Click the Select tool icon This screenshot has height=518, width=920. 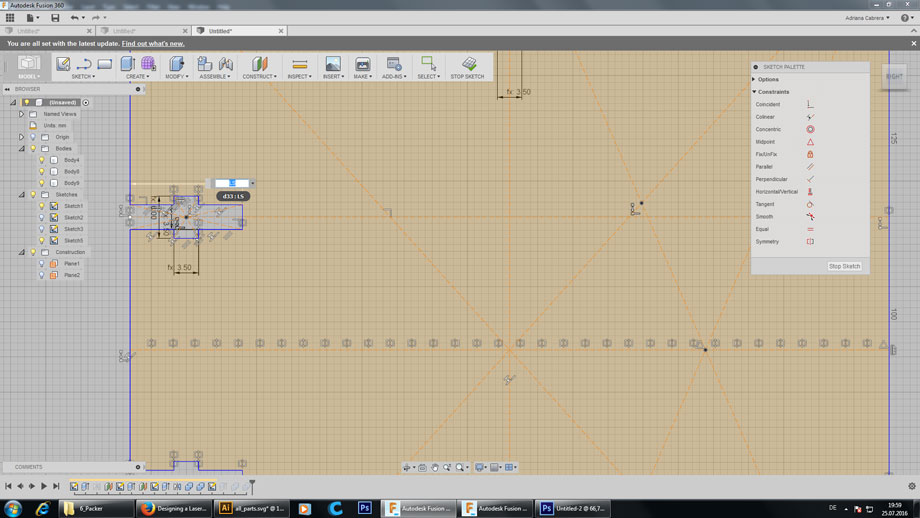pos(428,63)
